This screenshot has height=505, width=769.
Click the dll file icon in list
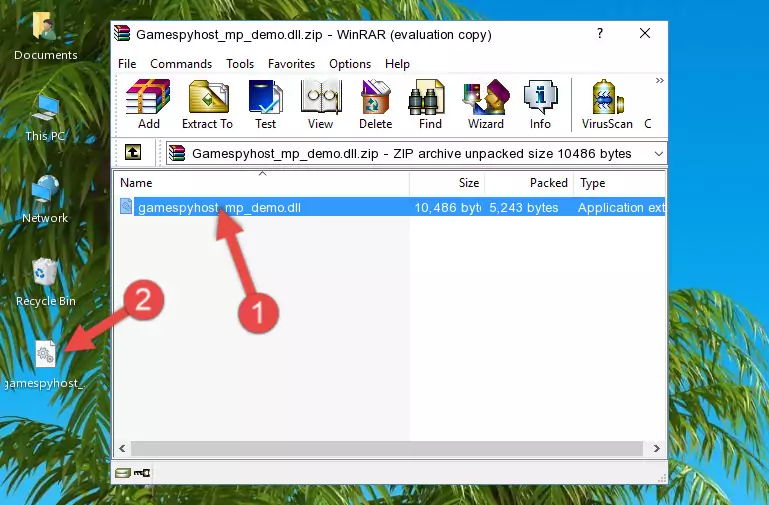coord(126,206)
